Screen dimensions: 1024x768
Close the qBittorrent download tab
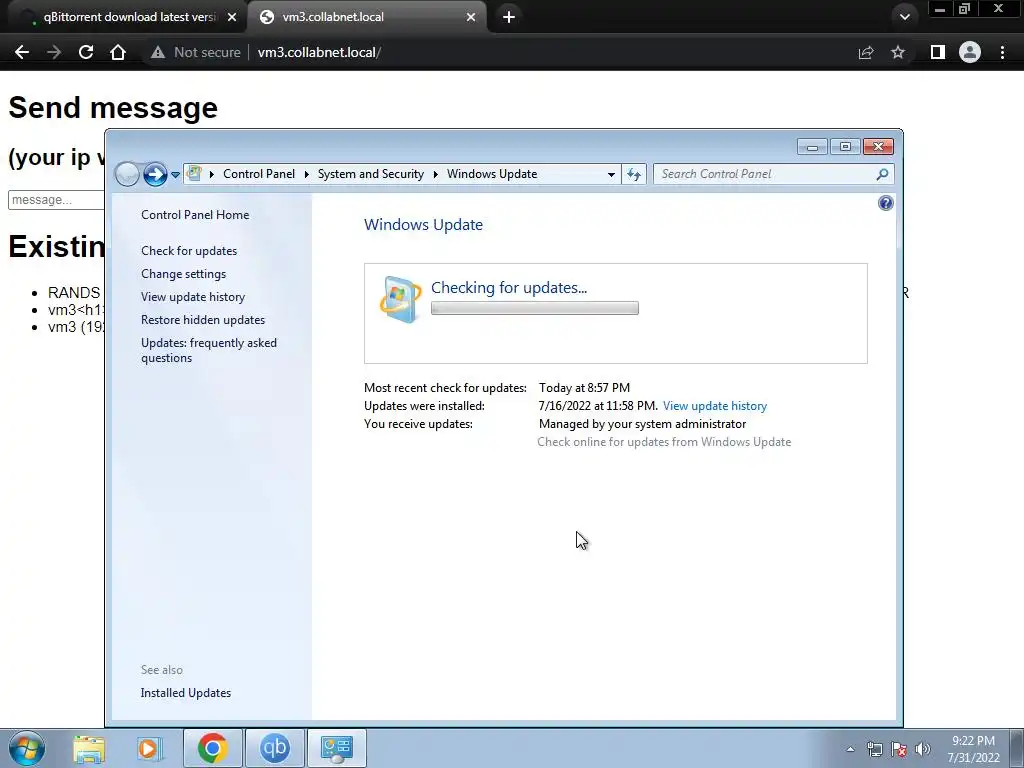click(x=232, y=17)
